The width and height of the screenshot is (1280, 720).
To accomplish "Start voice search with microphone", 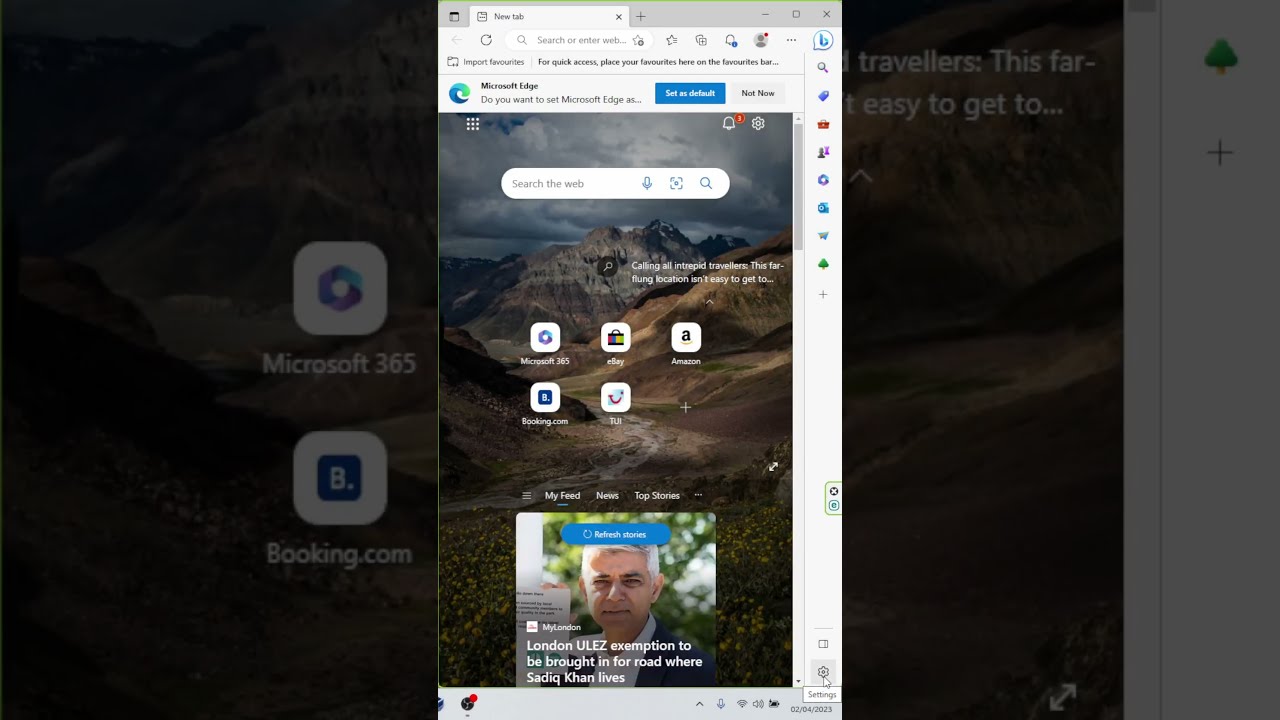I will [647, 184].
